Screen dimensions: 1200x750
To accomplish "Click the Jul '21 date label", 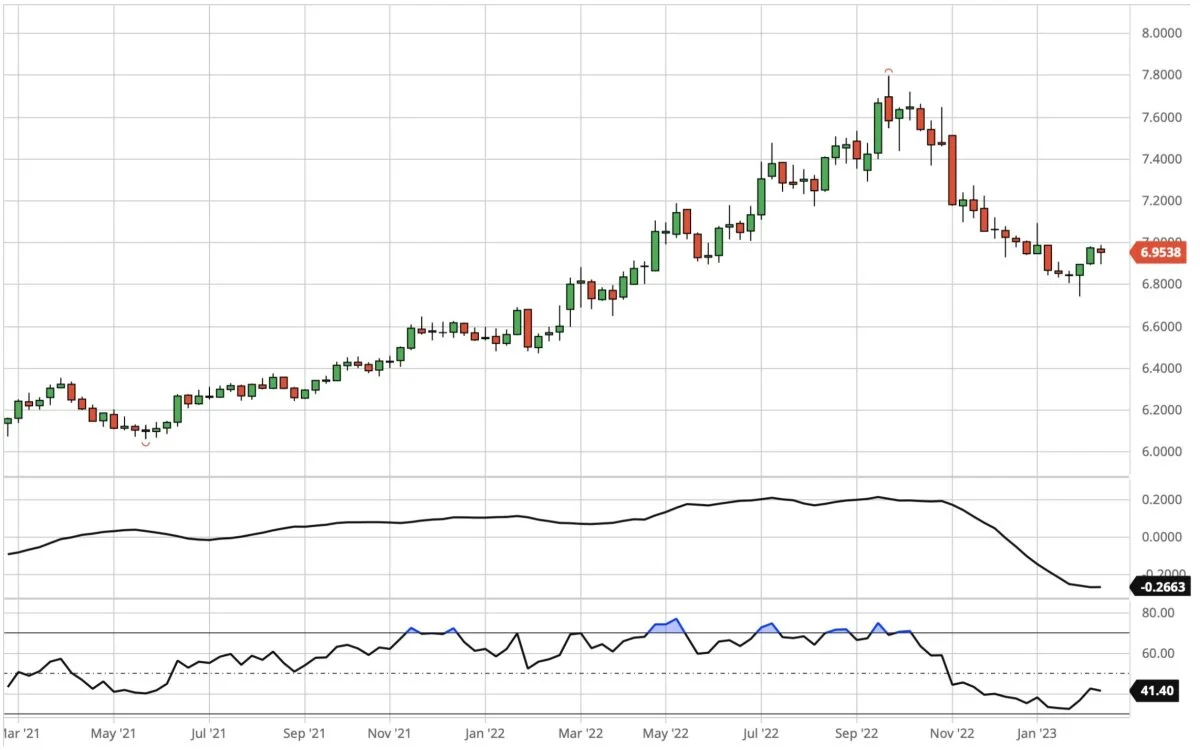I will [208, 732].
